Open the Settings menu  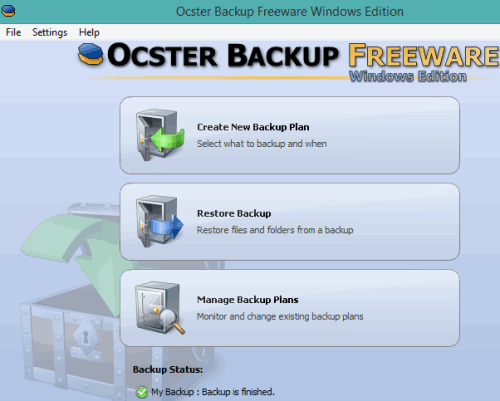point(50,32)
